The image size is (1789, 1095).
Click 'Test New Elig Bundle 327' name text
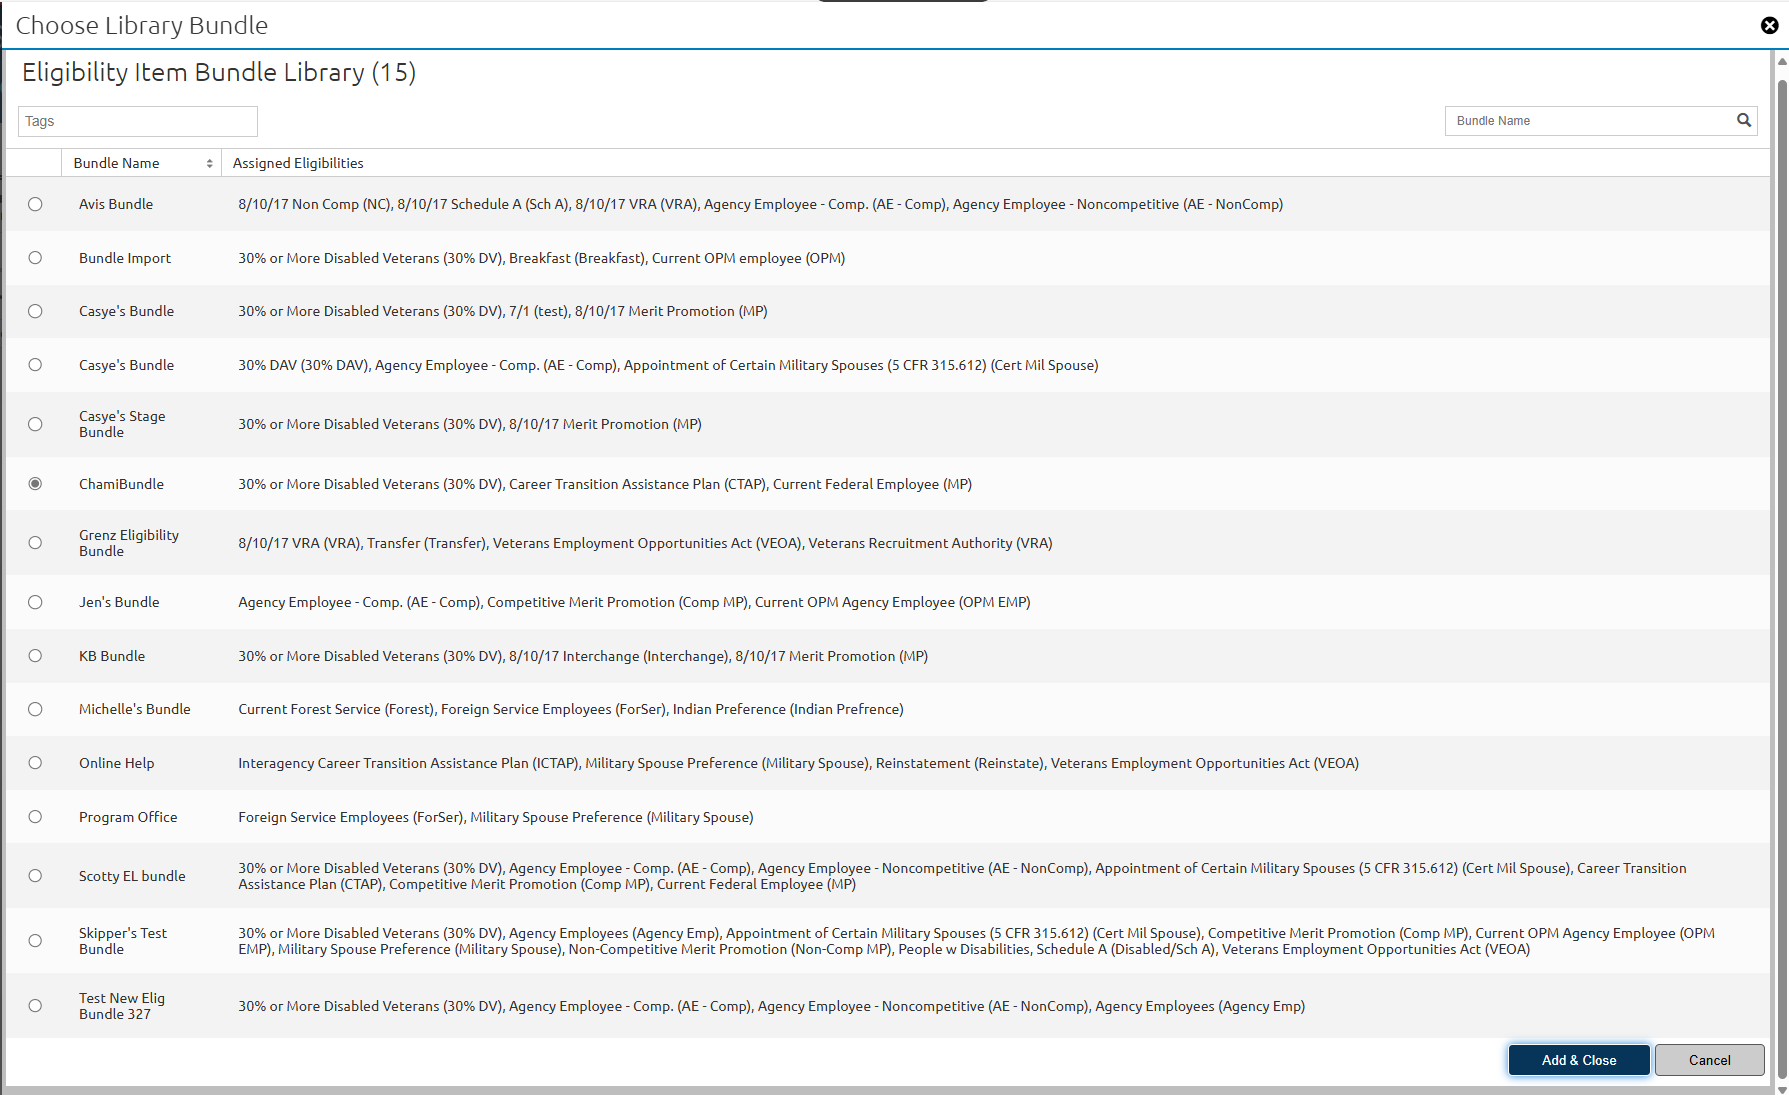(x=122, y=1006)
